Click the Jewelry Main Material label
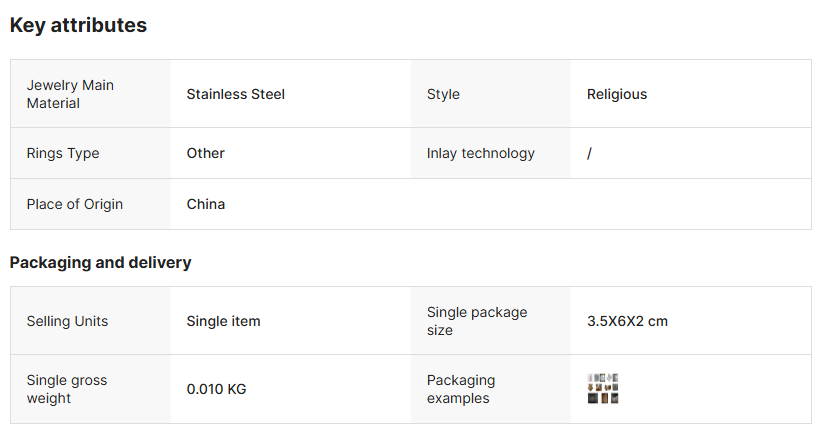 [70, 94]
